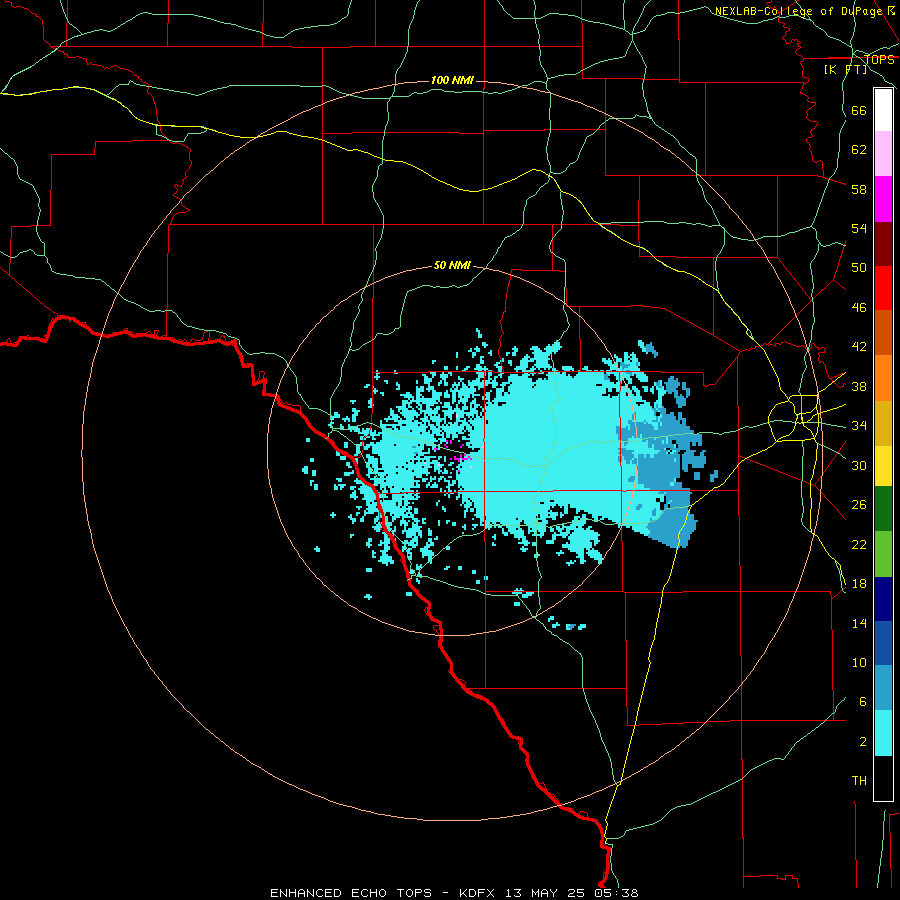
Task: Click the "TOPS" legend title
Action: coord(879,60)
